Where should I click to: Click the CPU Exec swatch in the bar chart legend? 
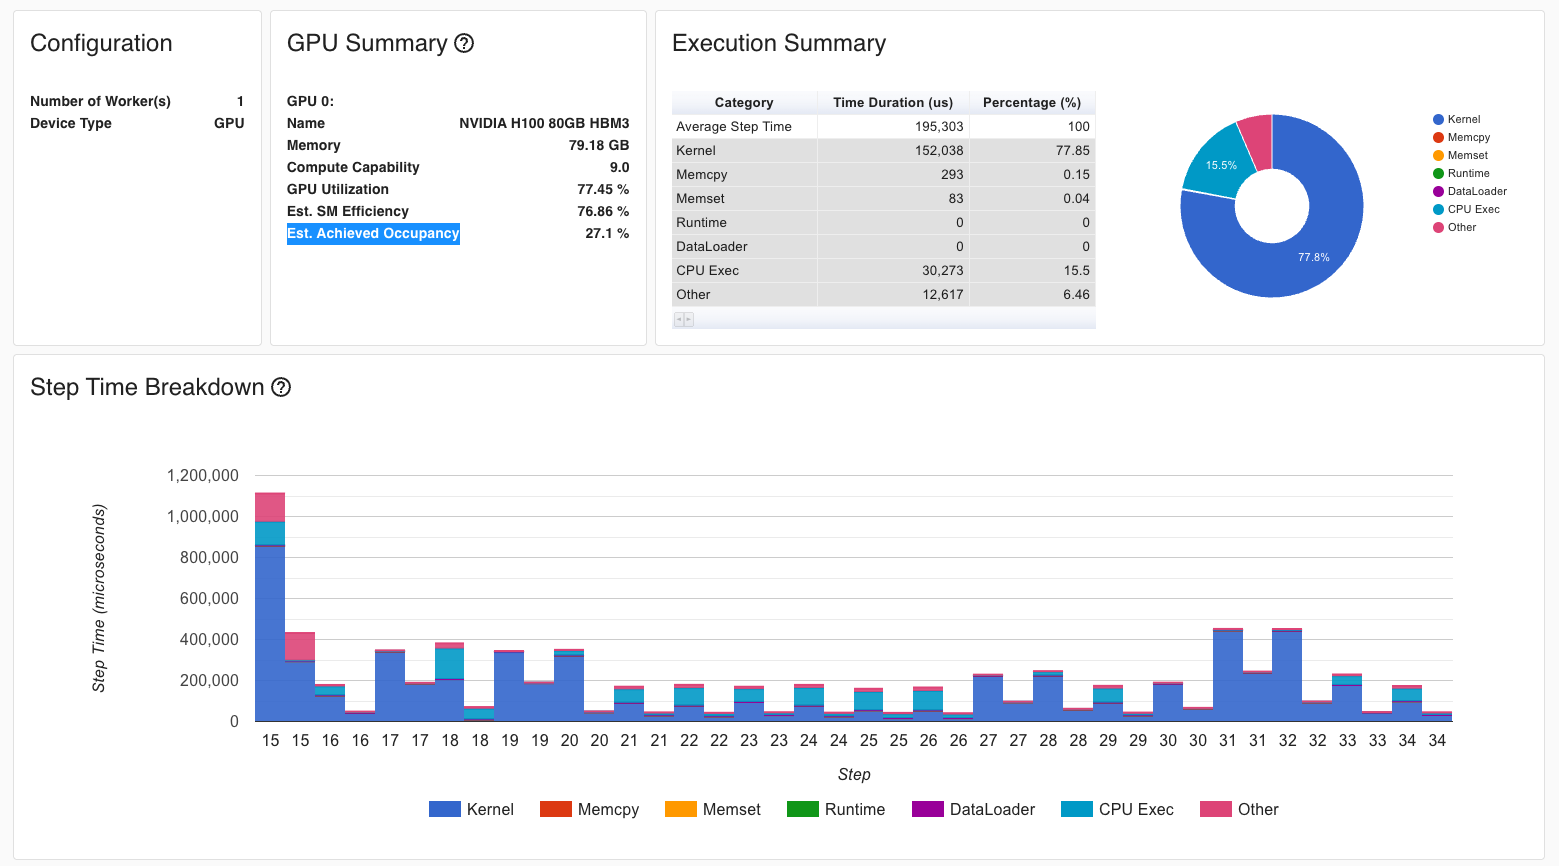coord(1076,809)
